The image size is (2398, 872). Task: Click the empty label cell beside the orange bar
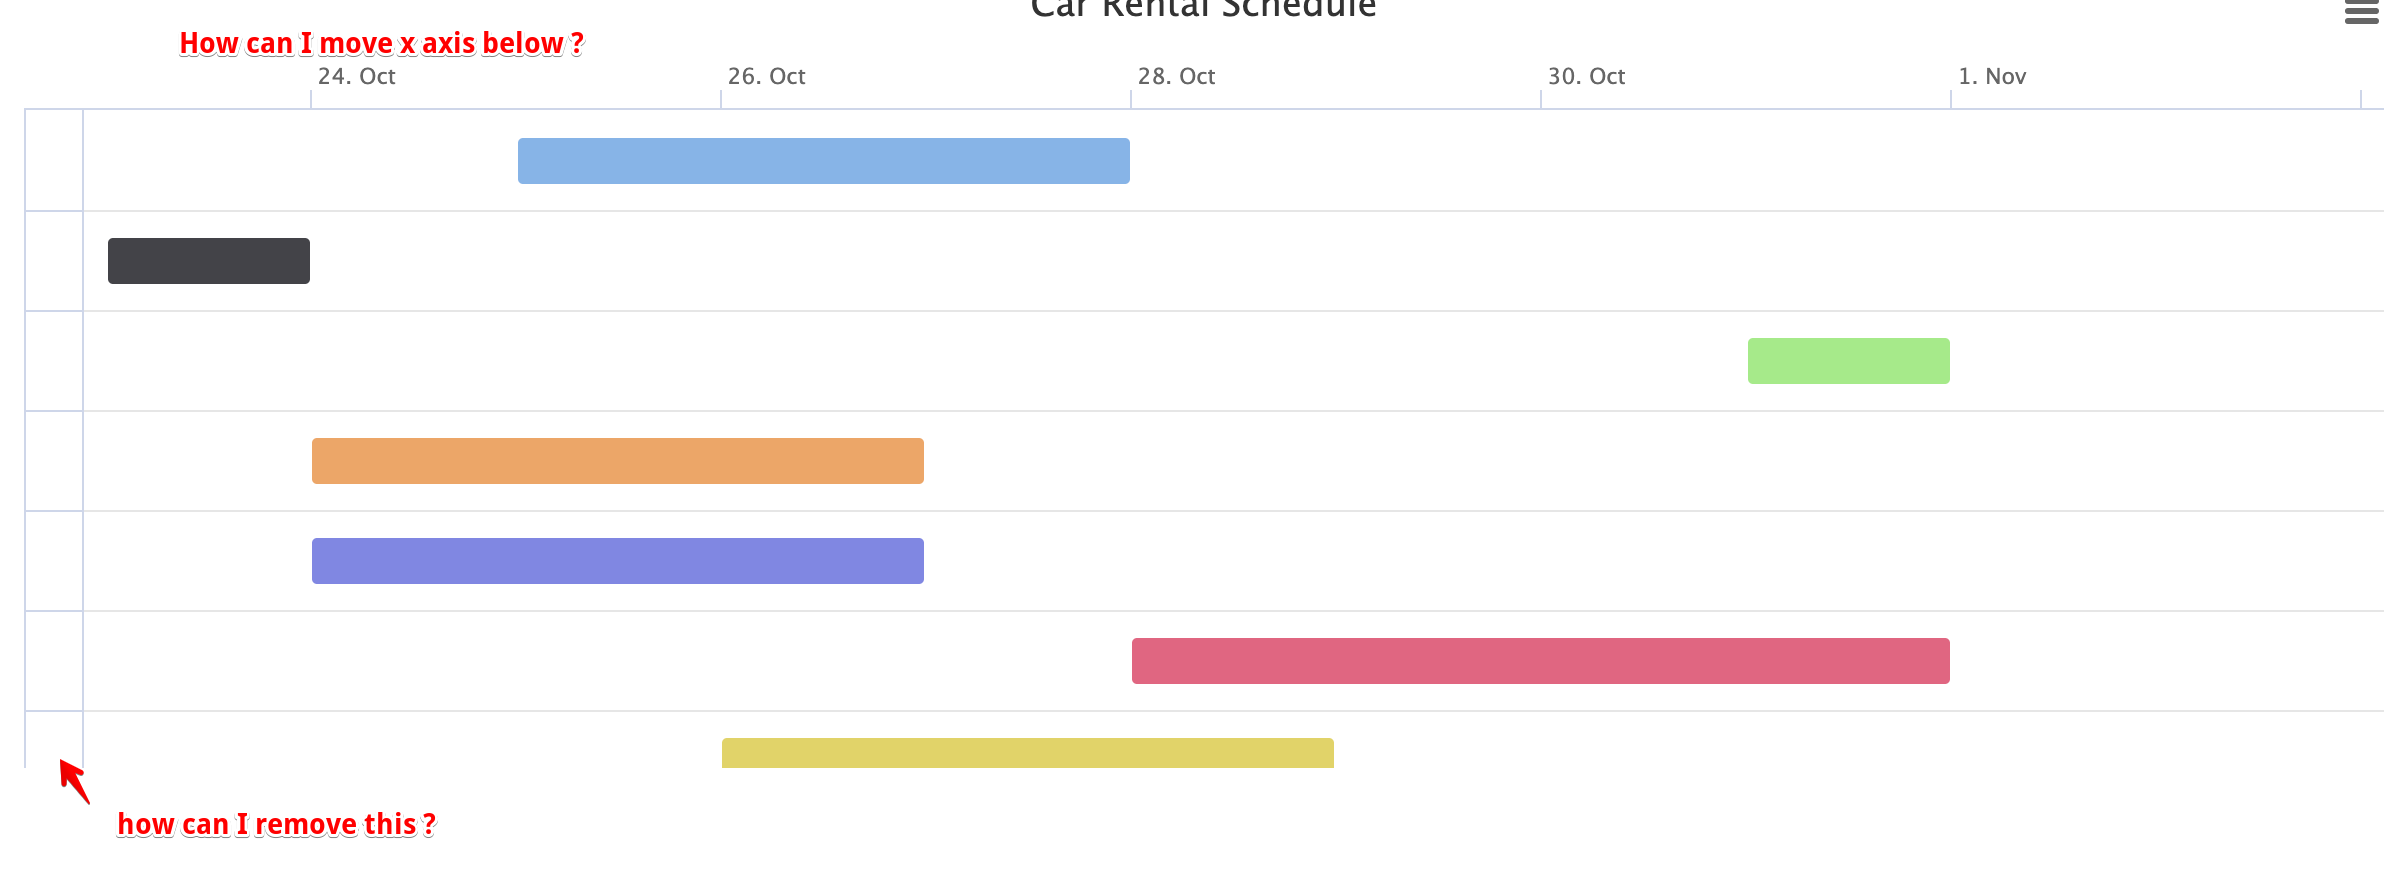pos(54,461)
